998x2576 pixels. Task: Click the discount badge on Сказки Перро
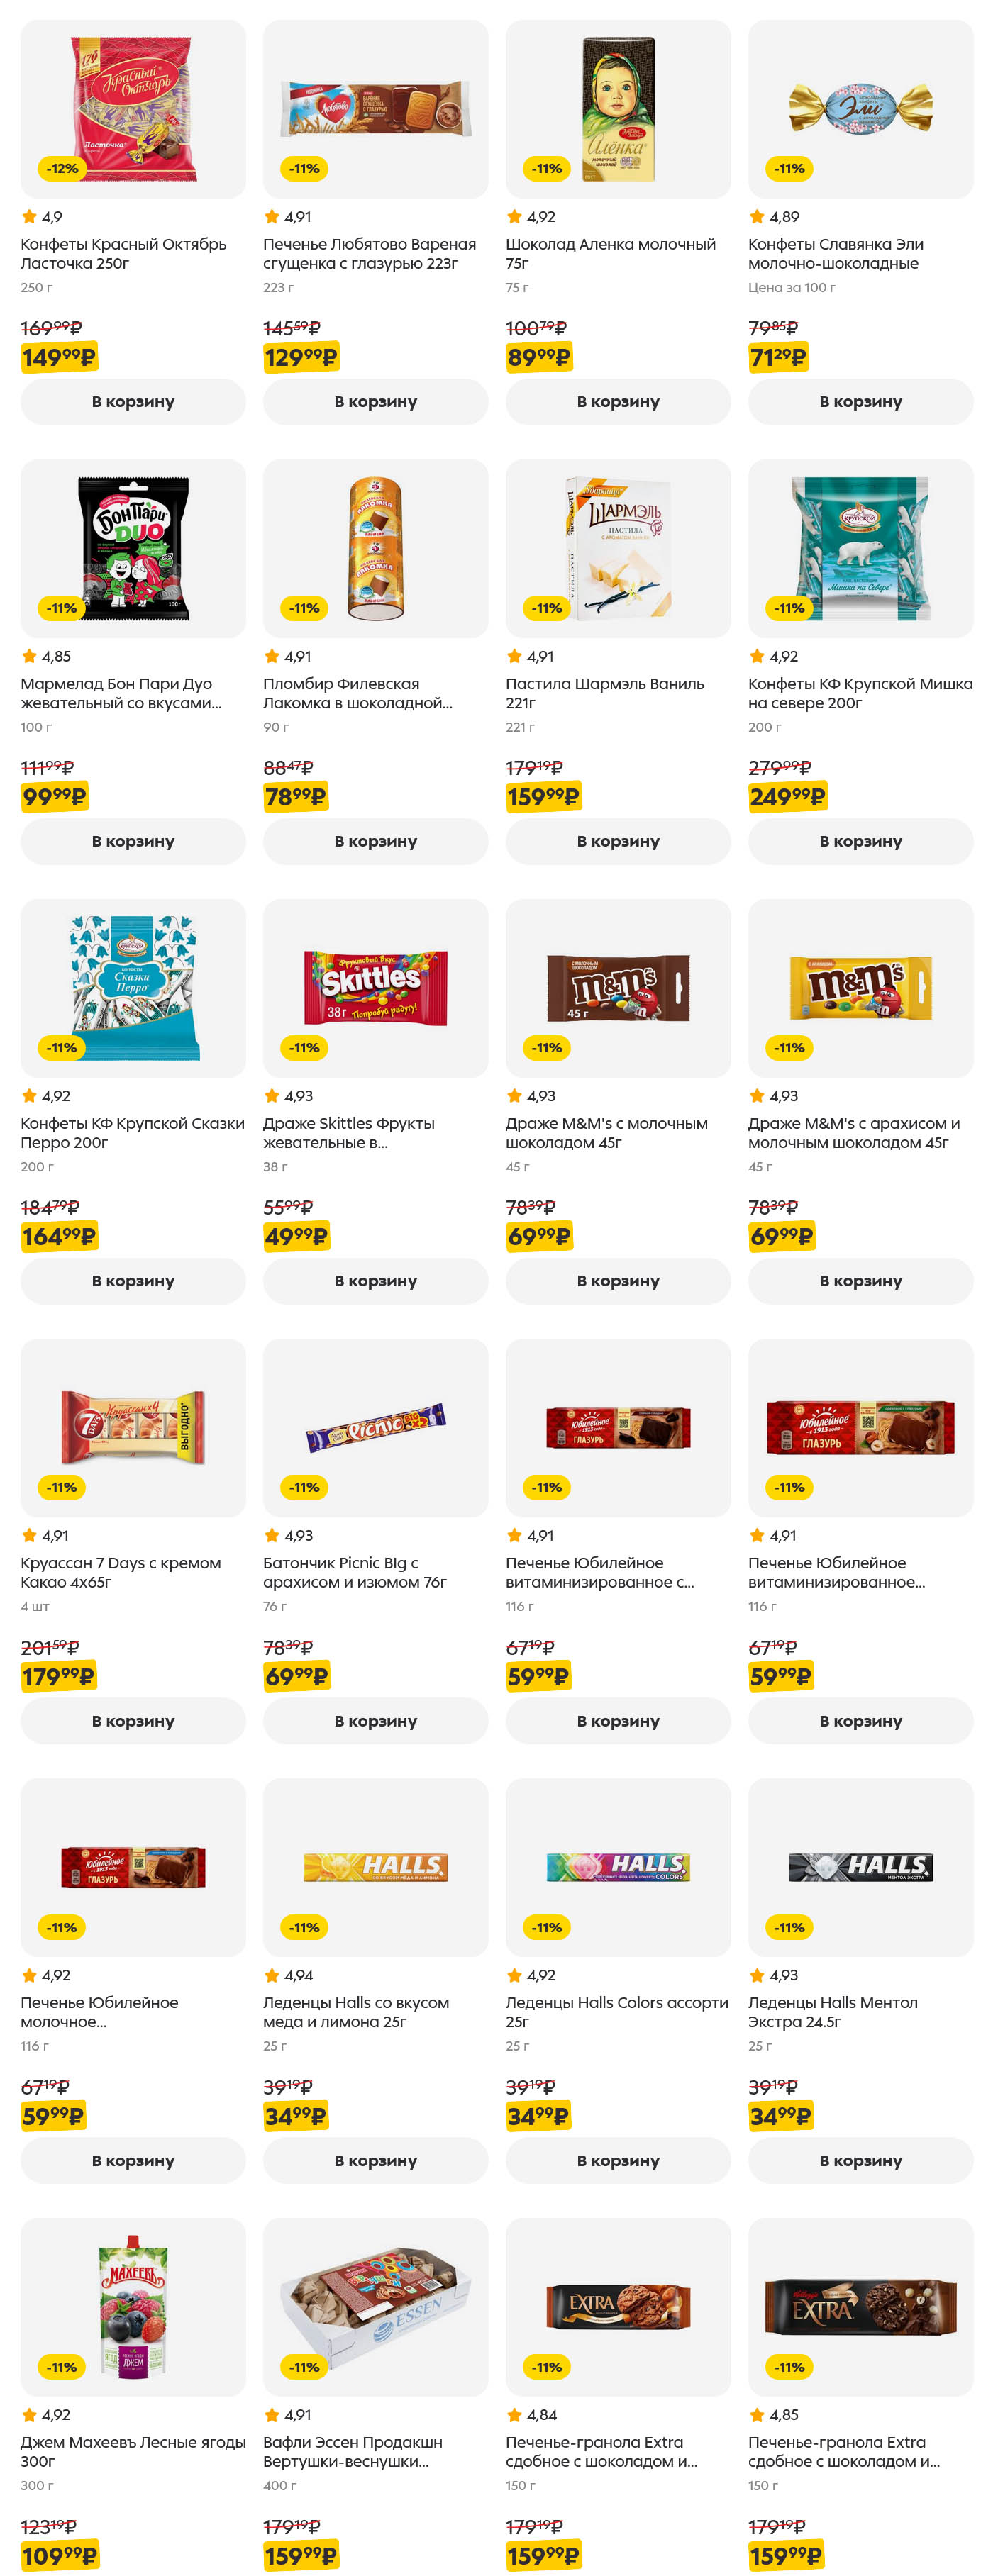[62, 1048]
